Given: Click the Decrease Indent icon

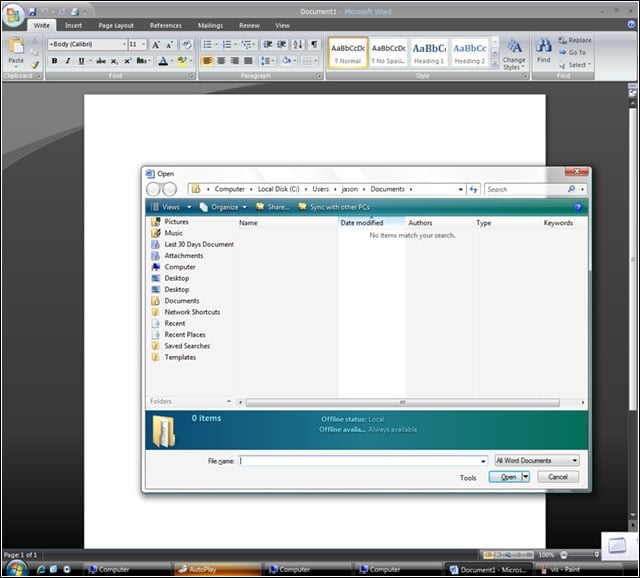Looking at the screenshot, I should point(268,44).
